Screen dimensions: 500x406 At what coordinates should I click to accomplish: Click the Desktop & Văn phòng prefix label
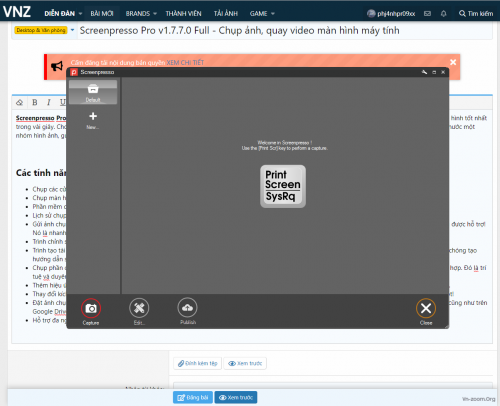[41, 30]
